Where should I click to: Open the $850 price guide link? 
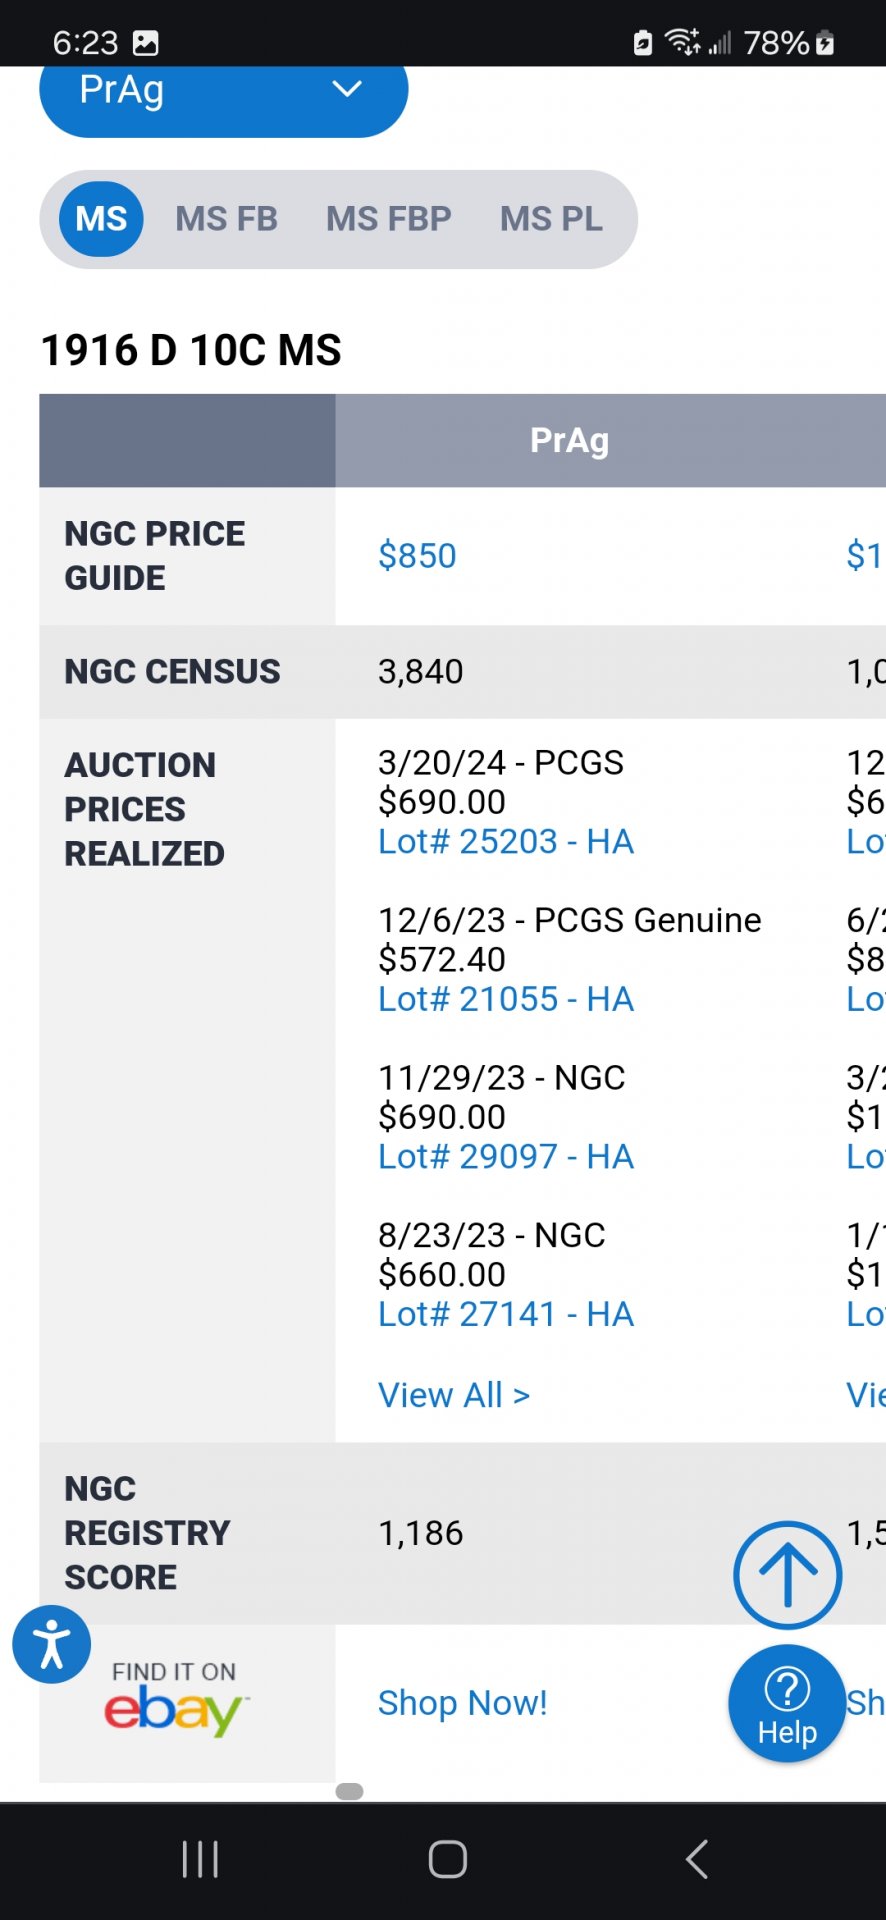click(417, 556)
